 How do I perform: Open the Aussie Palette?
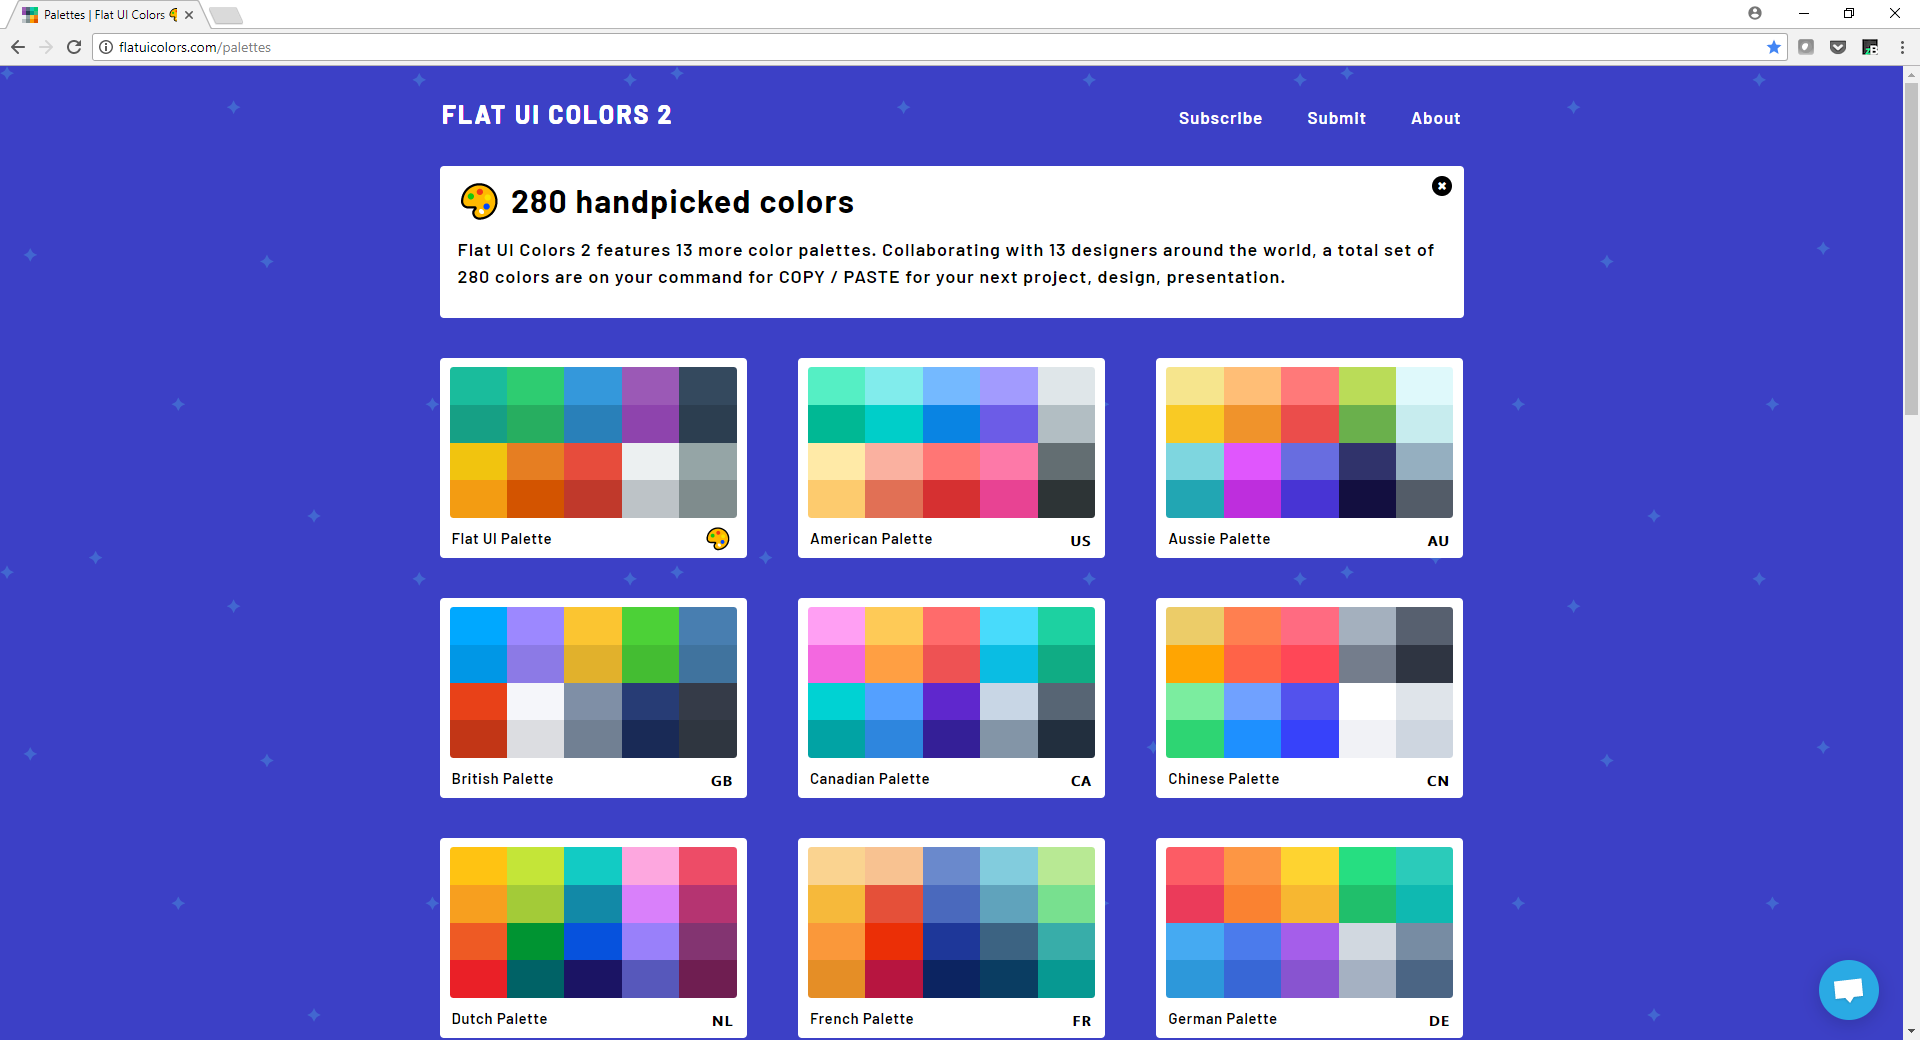[1309, 458]
